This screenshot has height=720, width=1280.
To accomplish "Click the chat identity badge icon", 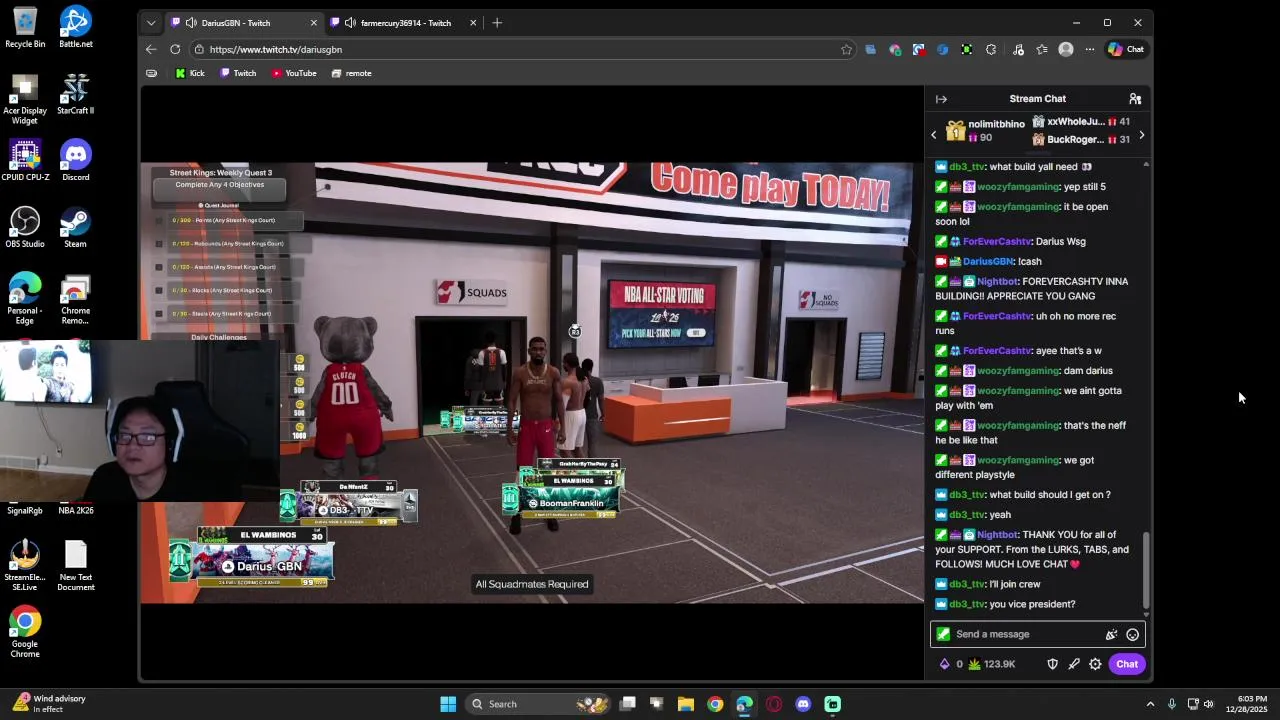I will tap(943, 634).
